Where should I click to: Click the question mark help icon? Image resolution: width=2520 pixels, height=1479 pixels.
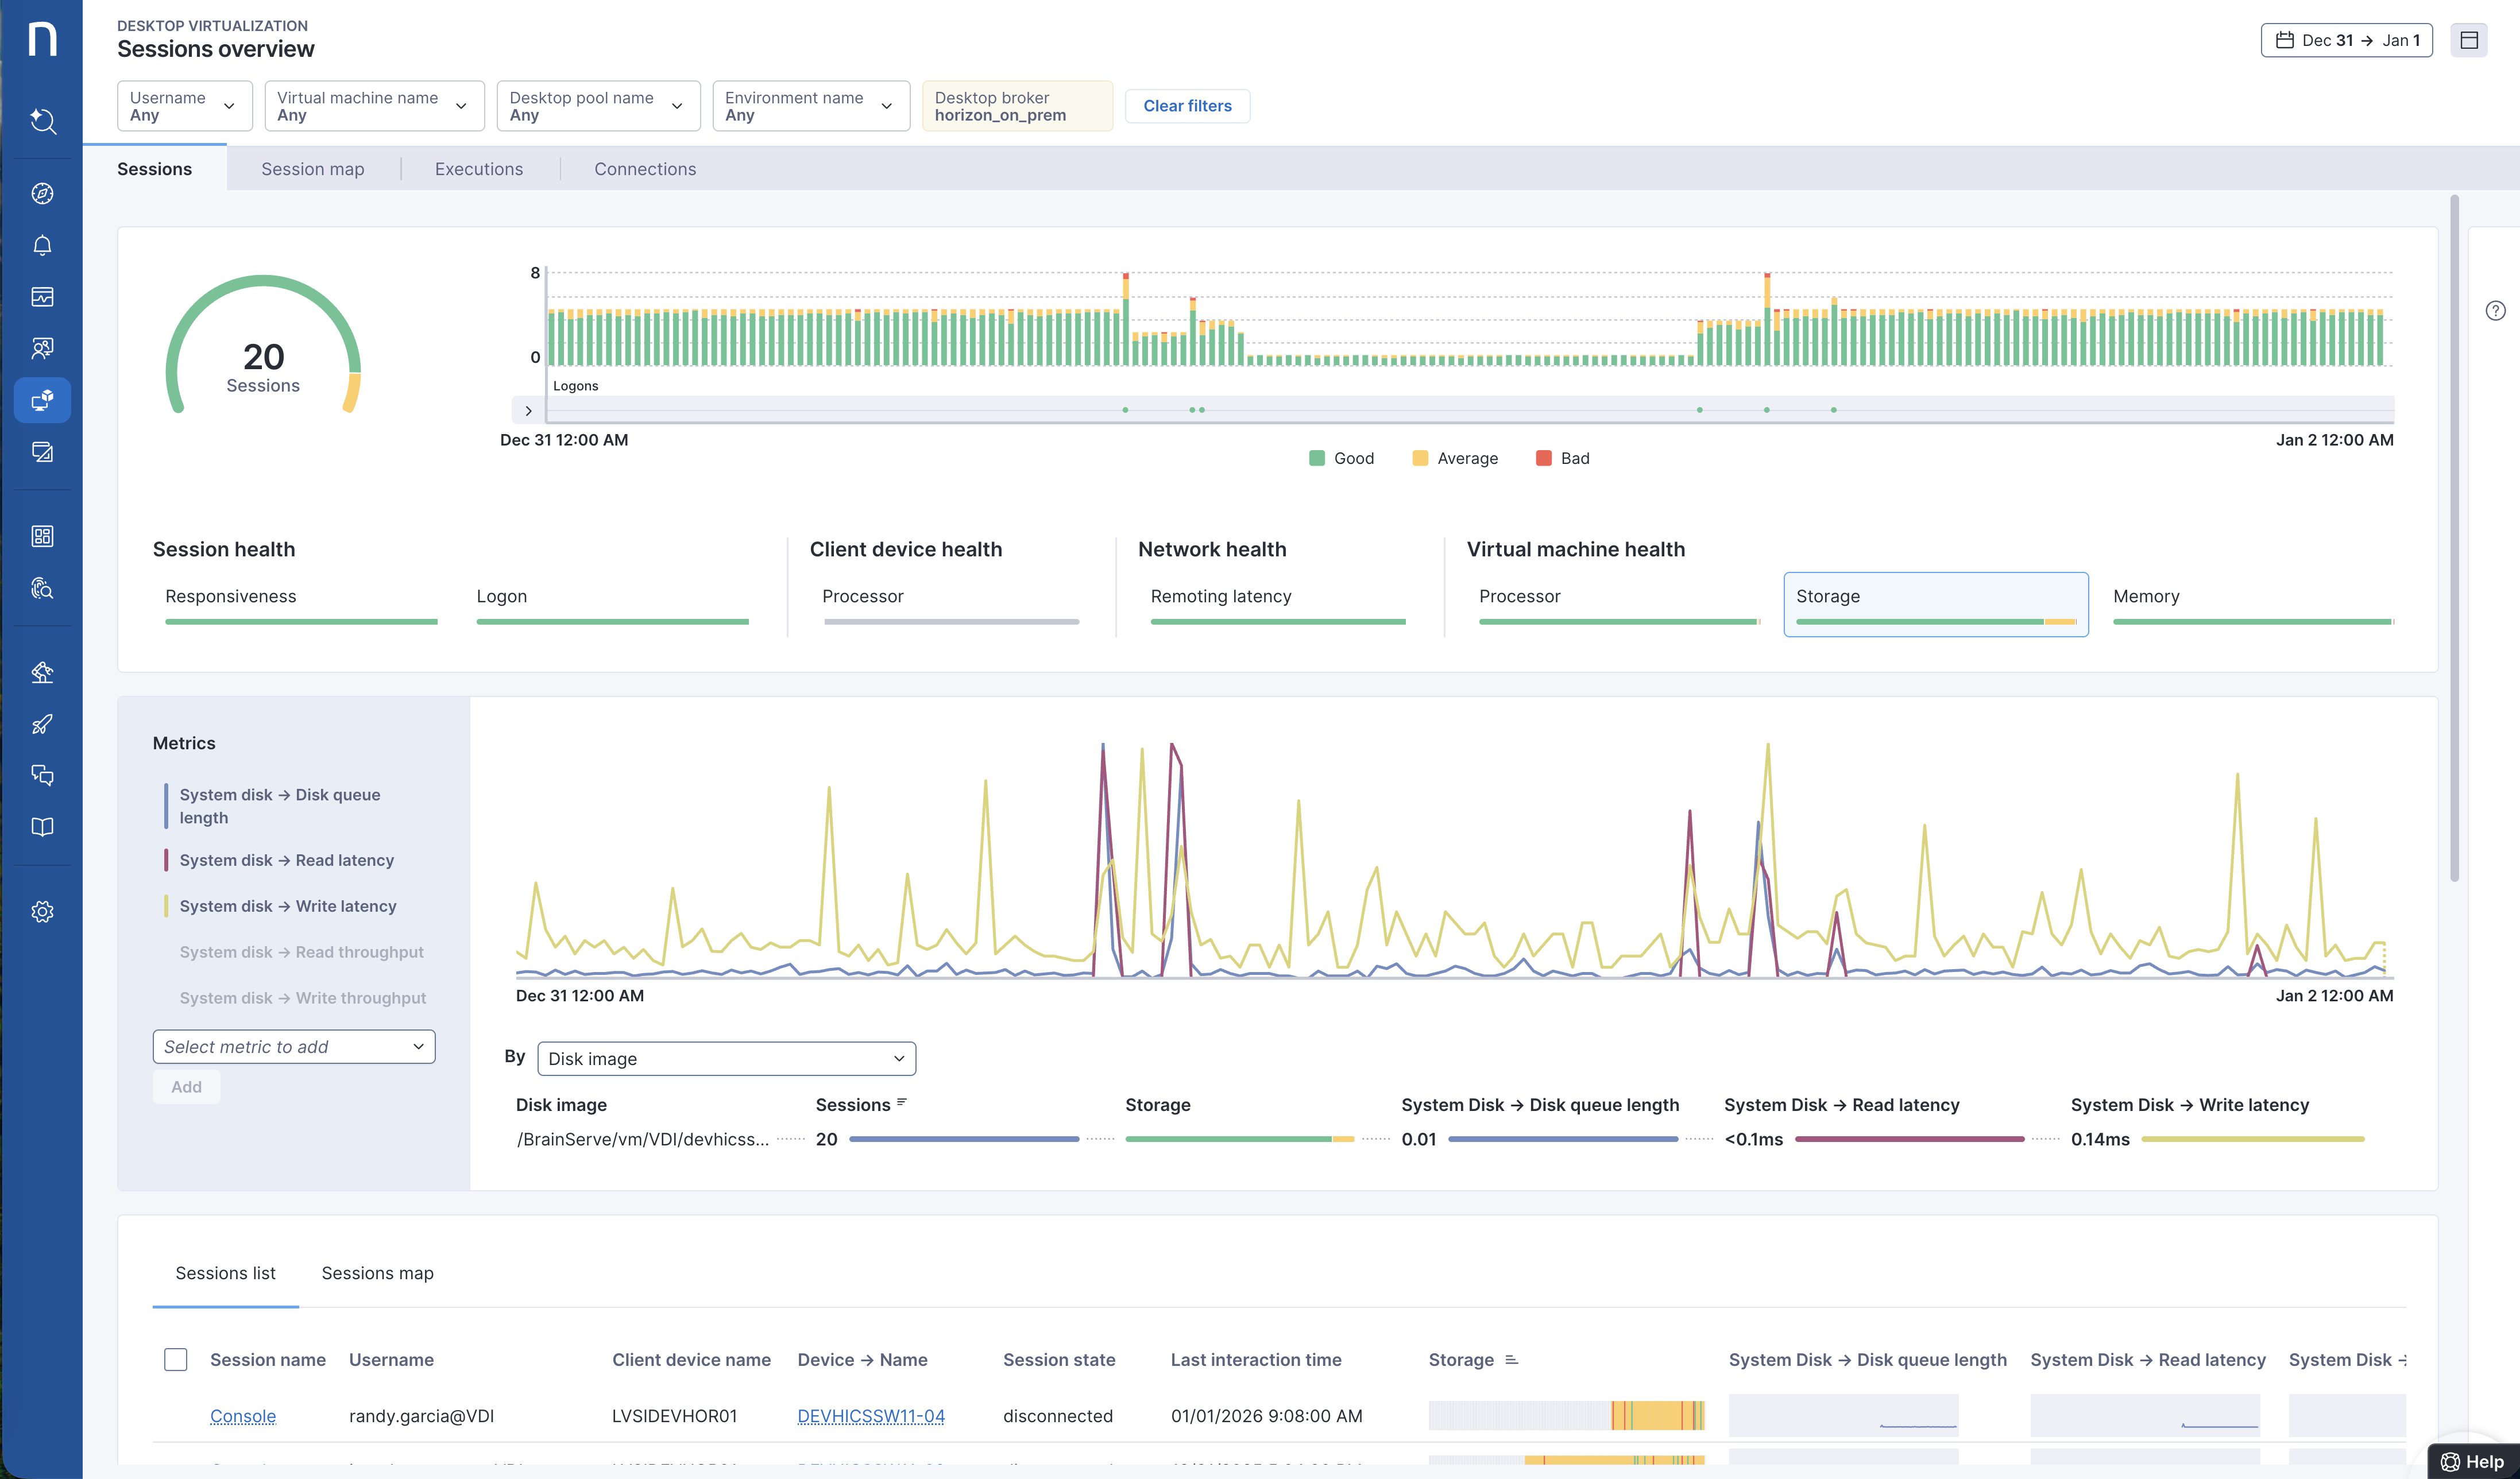point(2495,311)
